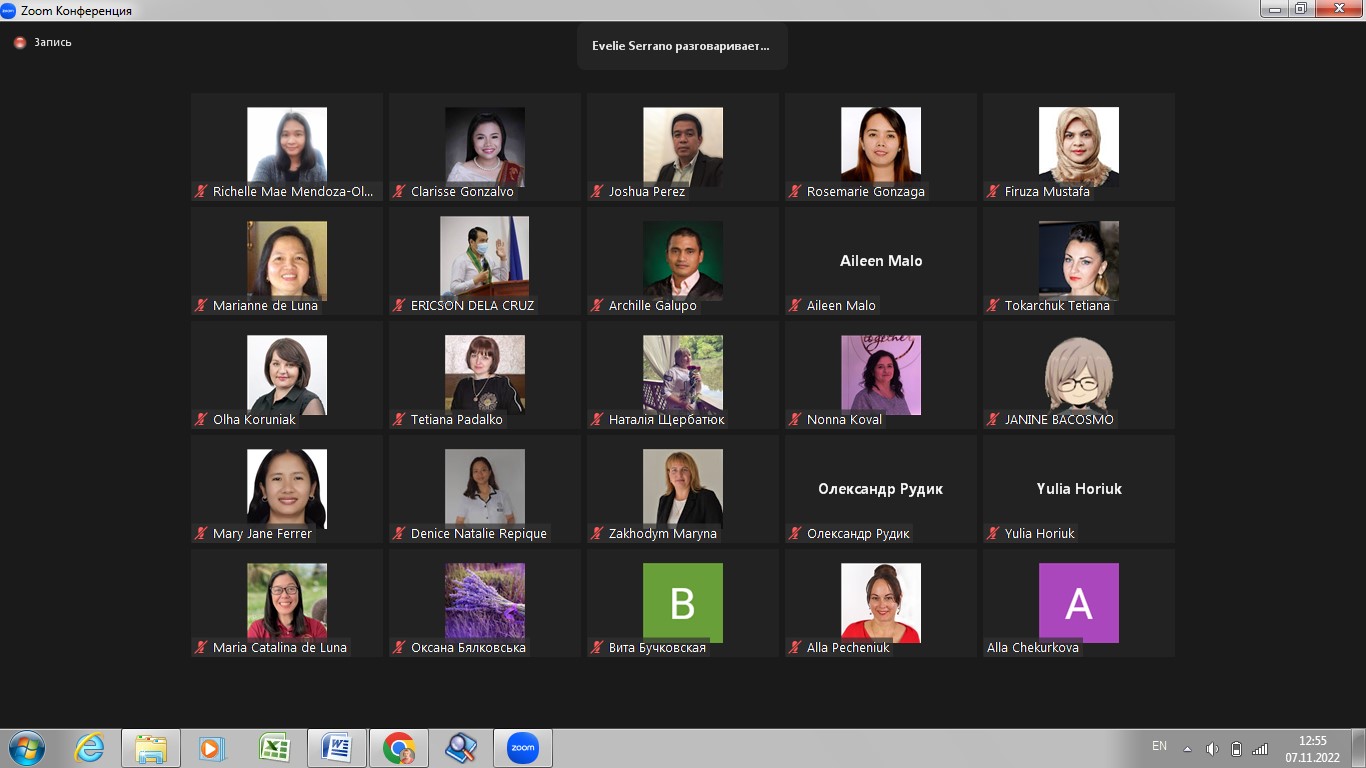1366x768 pixels.
Task: Click the taskbar clock showing 12:55
Action: pyautogui.click(x=1312, y=749)
